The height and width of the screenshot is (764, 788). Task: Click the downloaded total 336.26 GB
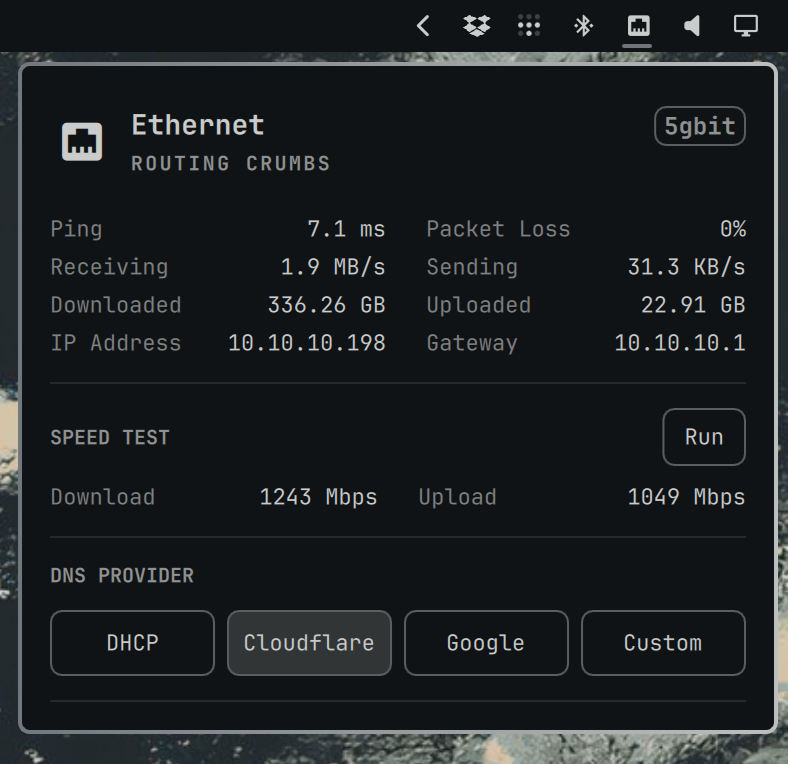[x=327, y=305]
